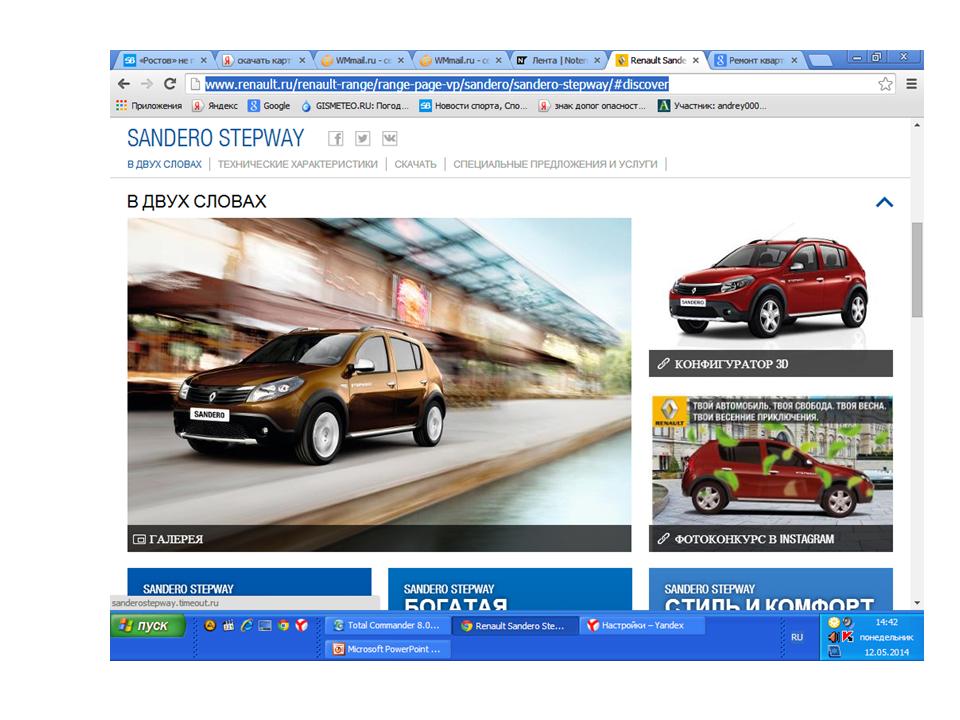Launch Internet Explorer from quick launch
960x720 pixels.
247,625
